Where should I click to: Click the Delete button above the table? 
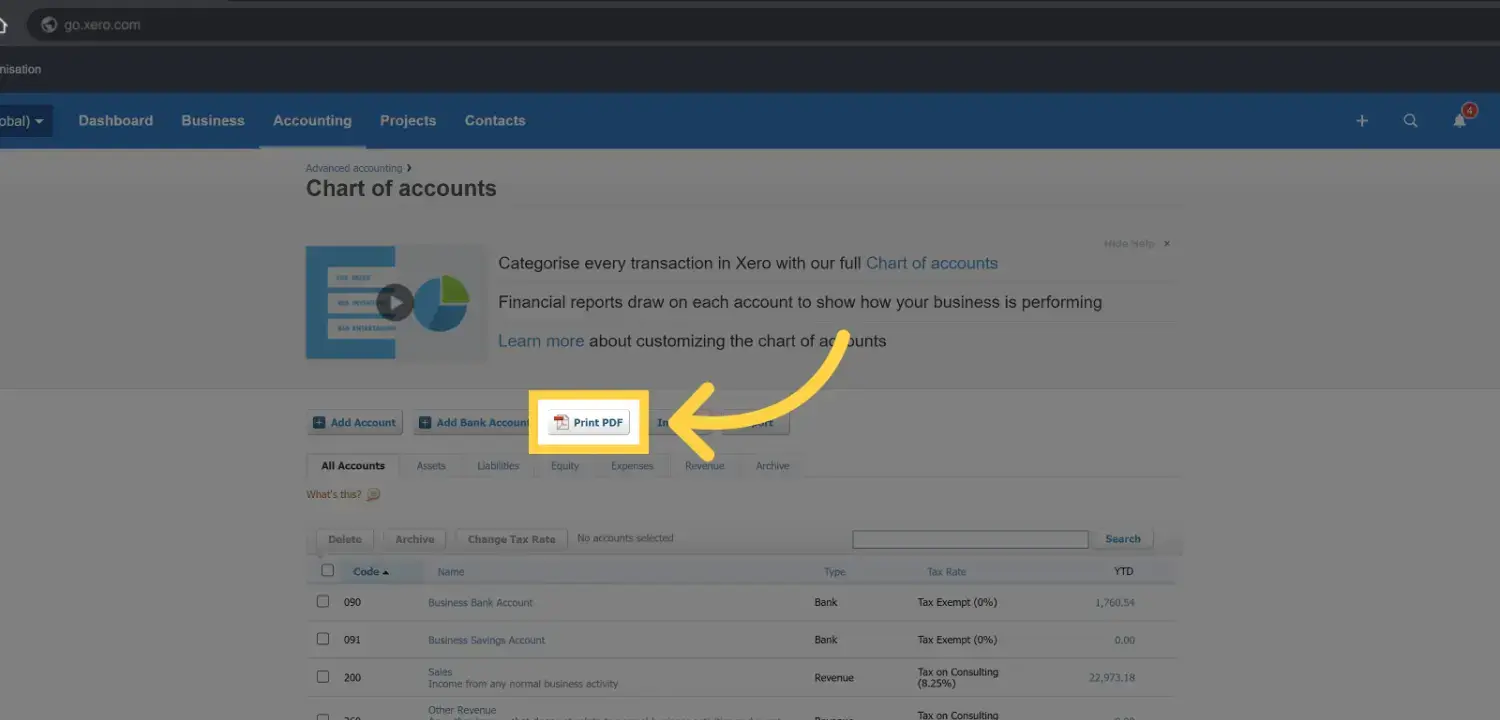(345, 539)
